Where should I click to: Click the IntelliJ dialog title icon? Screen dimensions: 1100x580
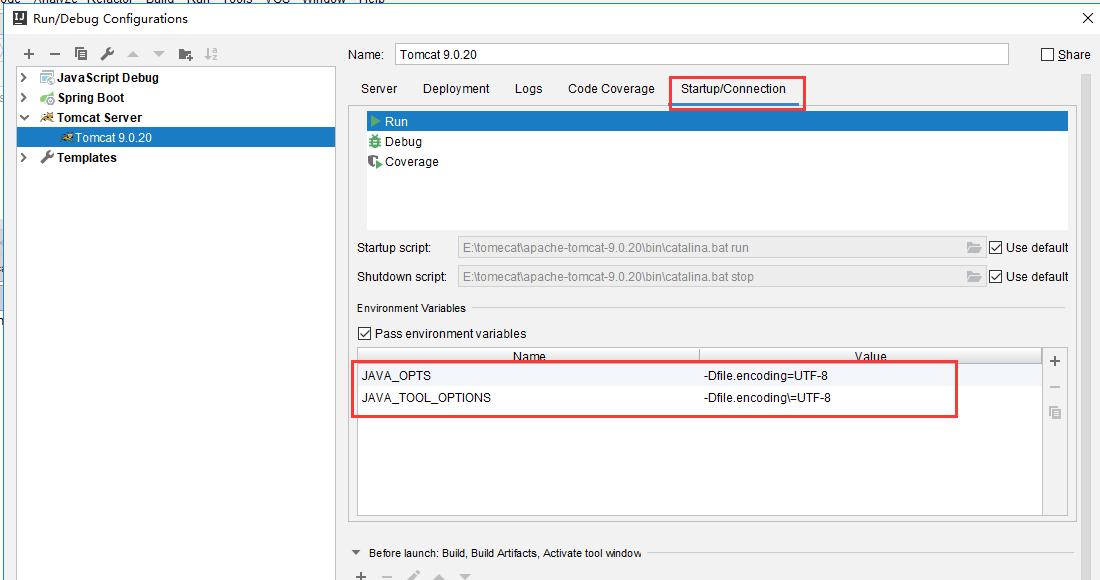click(x=20, y=18)
